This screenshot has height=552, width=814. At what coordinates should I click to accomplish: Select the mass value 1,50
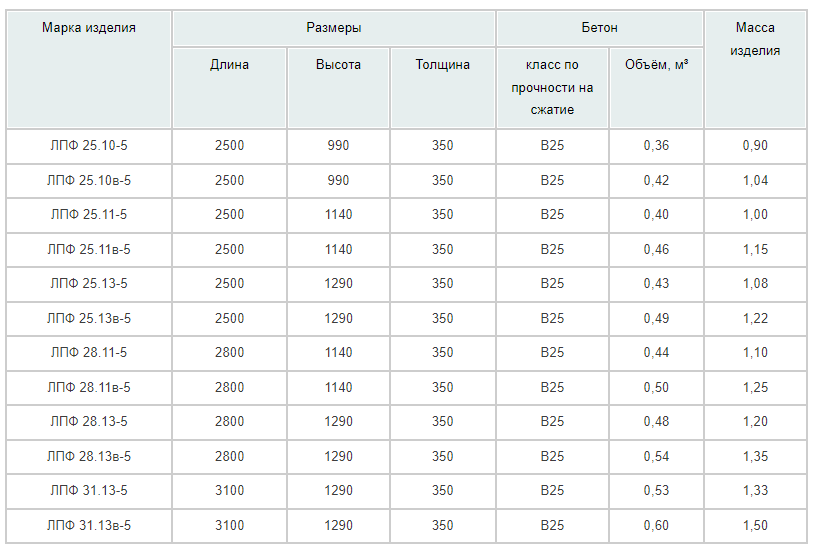pyautogui.click(x=755, y=526)
